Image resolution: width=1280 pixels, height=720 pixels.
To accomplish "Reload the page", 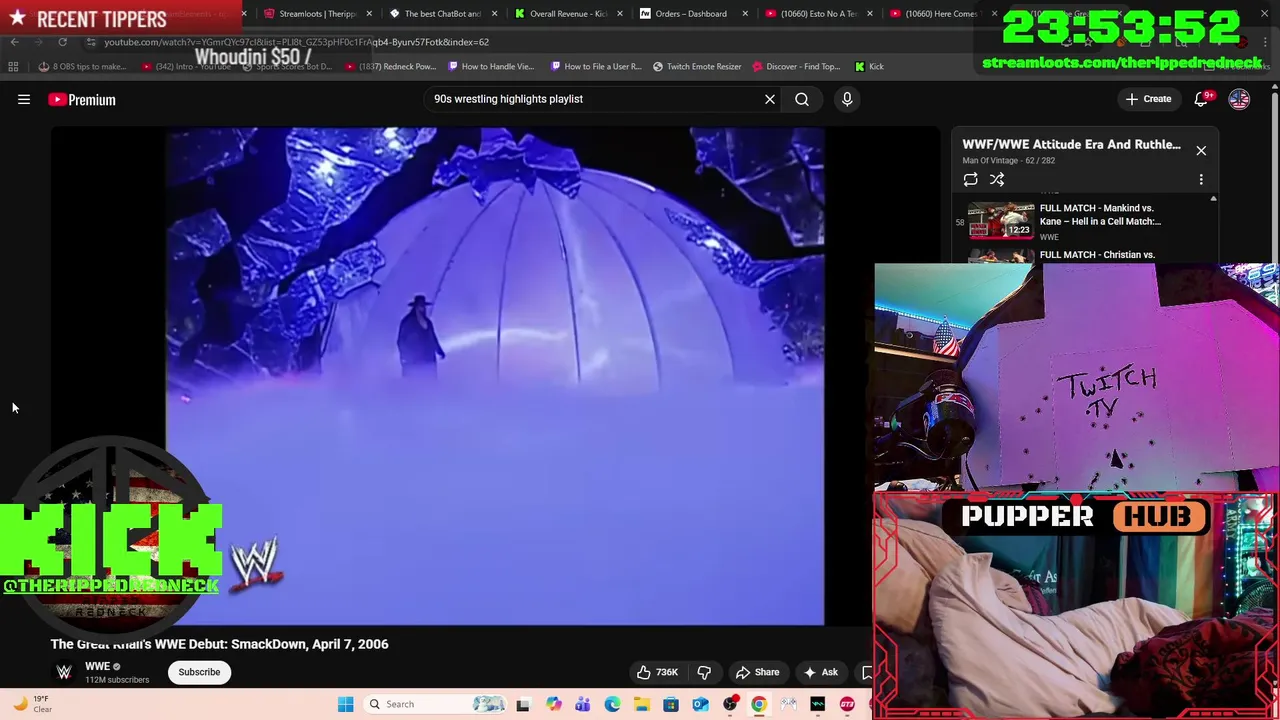I will click(x=62, y=42).
